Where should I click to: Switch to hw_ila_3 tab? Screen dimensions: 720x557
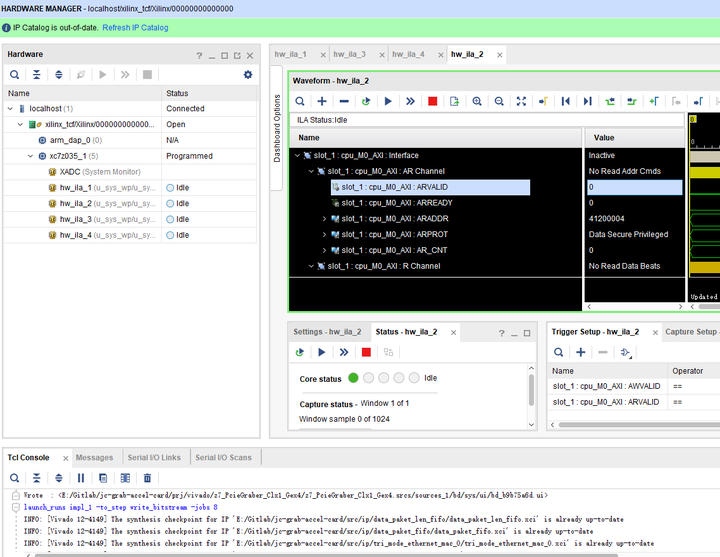click(x=349, y=54)
